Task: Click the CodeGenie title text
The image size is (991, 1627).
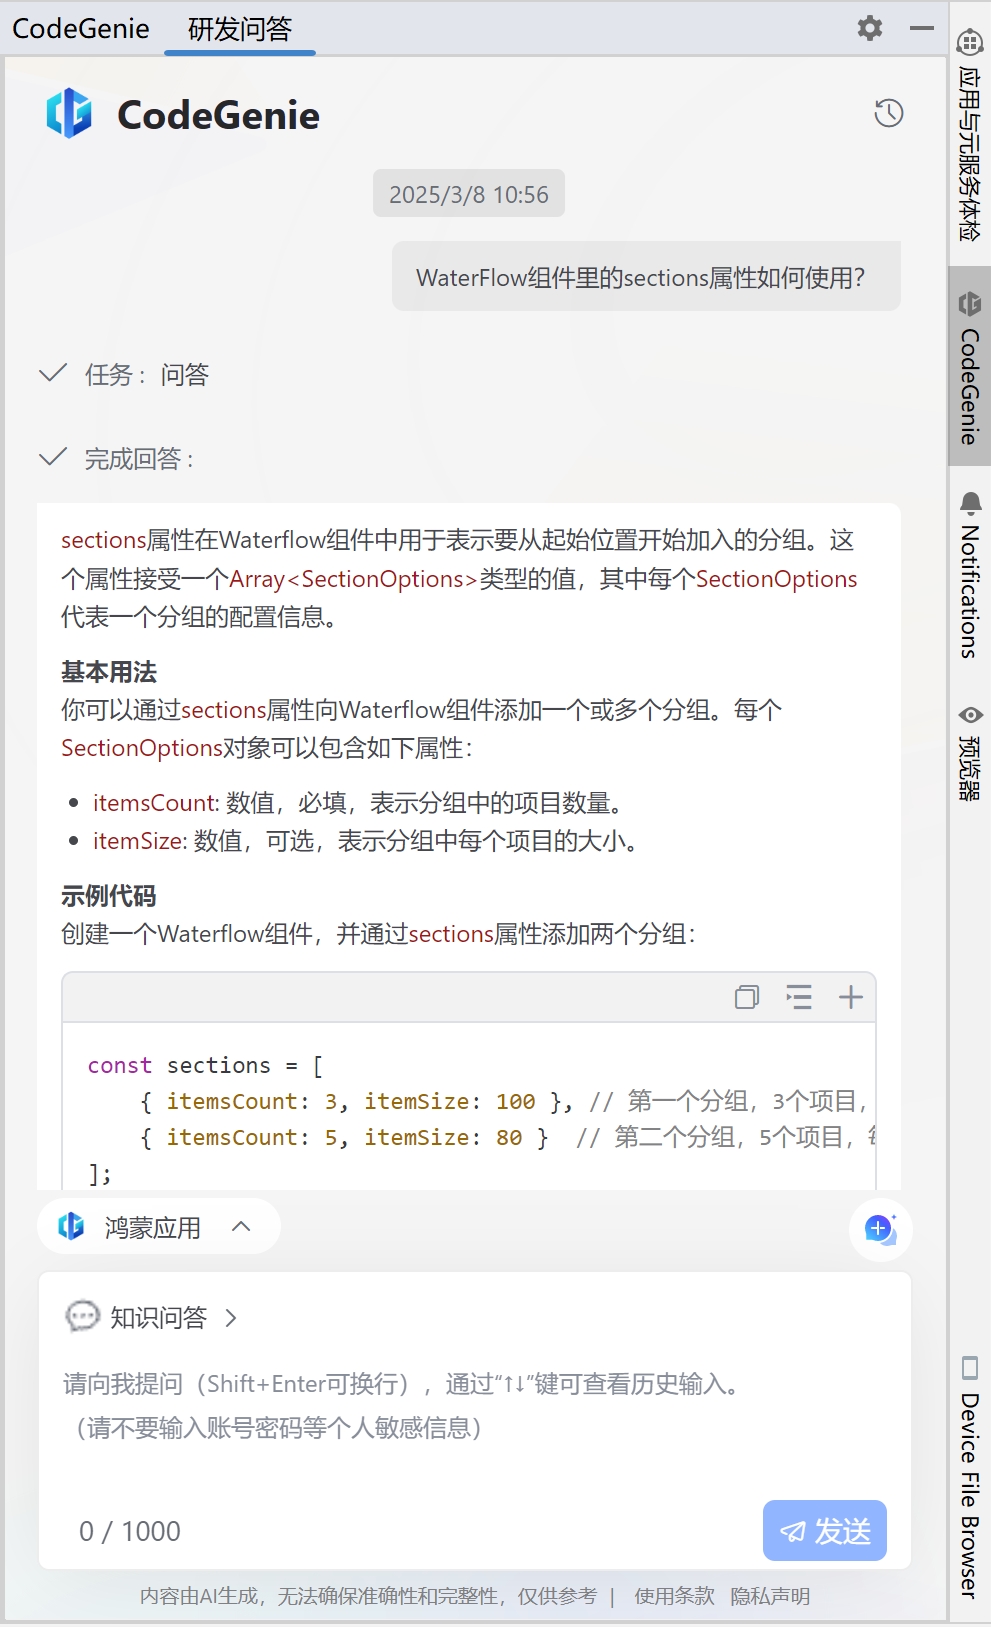Action: click(219, 115)
